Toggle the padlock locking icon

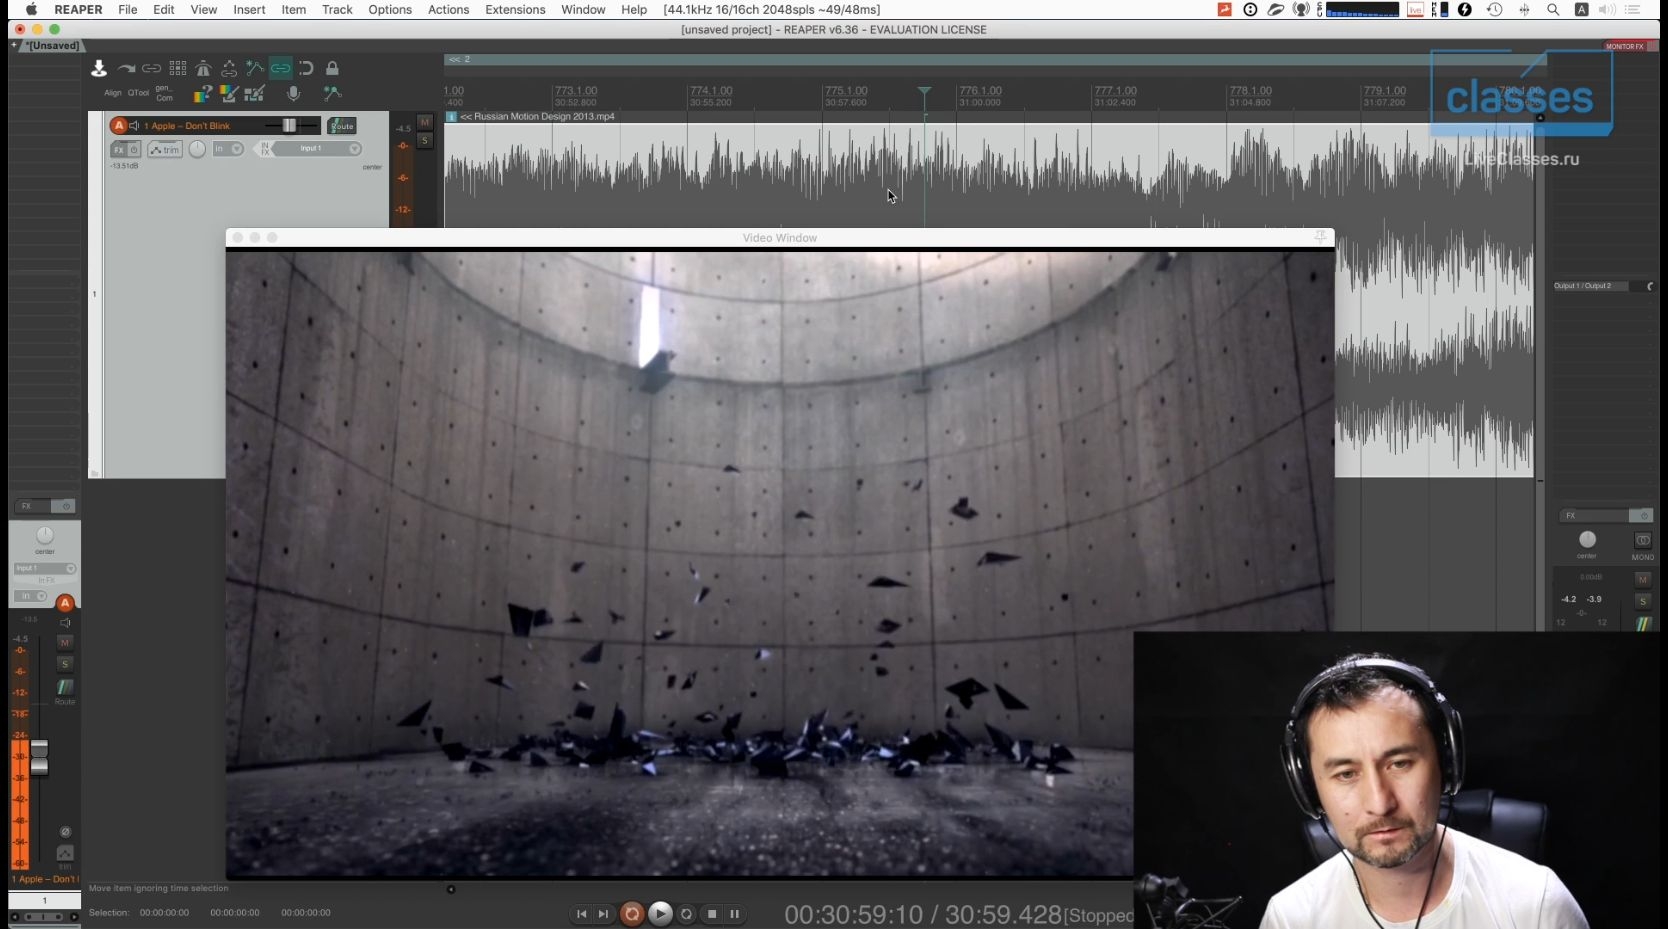pos(332,68)
